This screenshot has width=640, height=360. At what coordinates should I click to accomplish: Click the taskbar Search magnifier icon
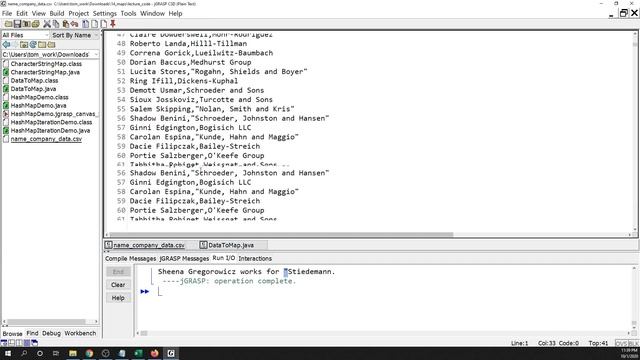point(24,353)
